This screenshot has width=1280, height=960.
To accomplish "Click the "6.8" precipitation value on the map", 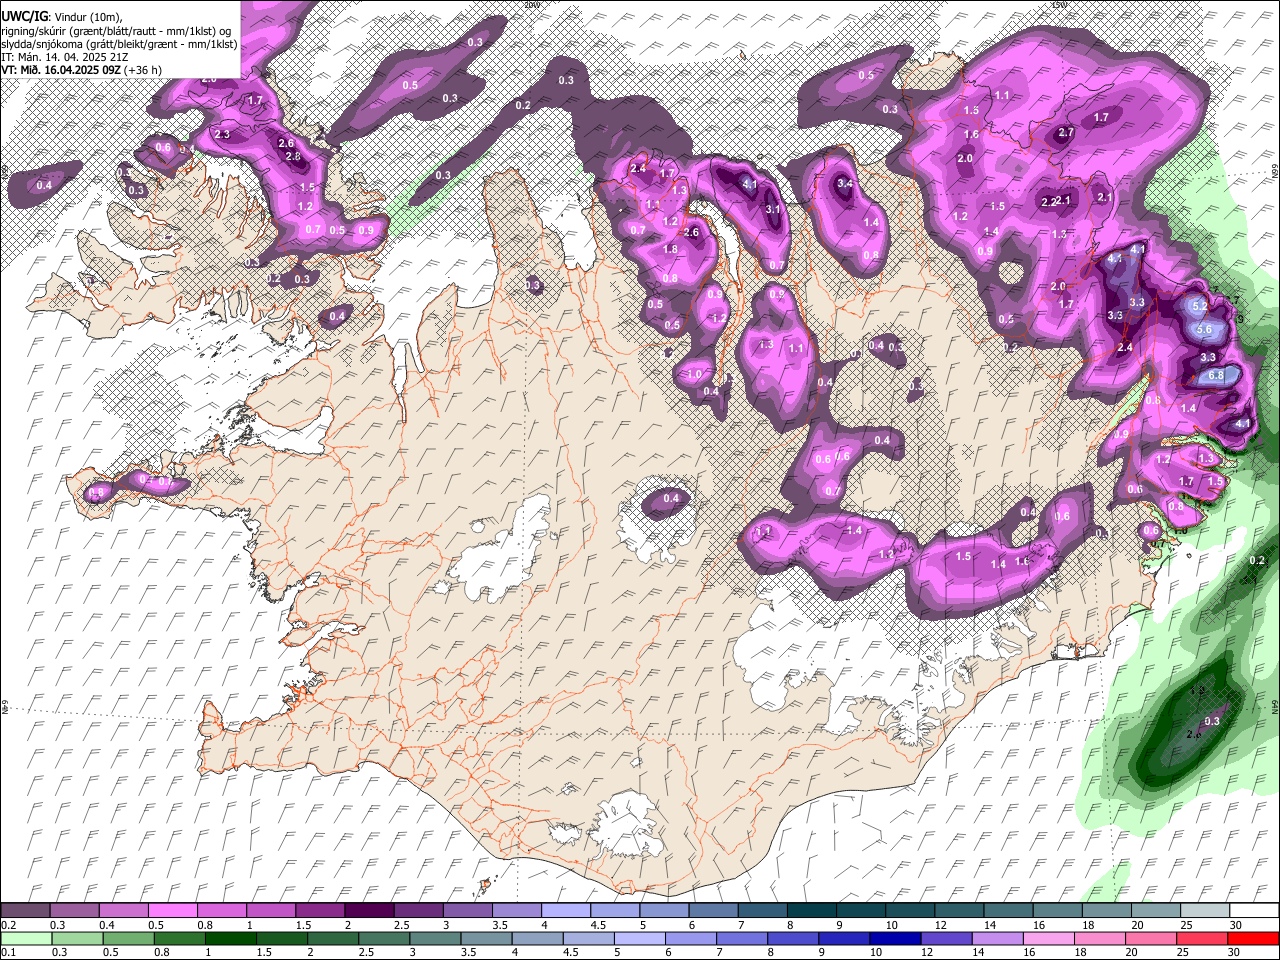I will 1216,376.
